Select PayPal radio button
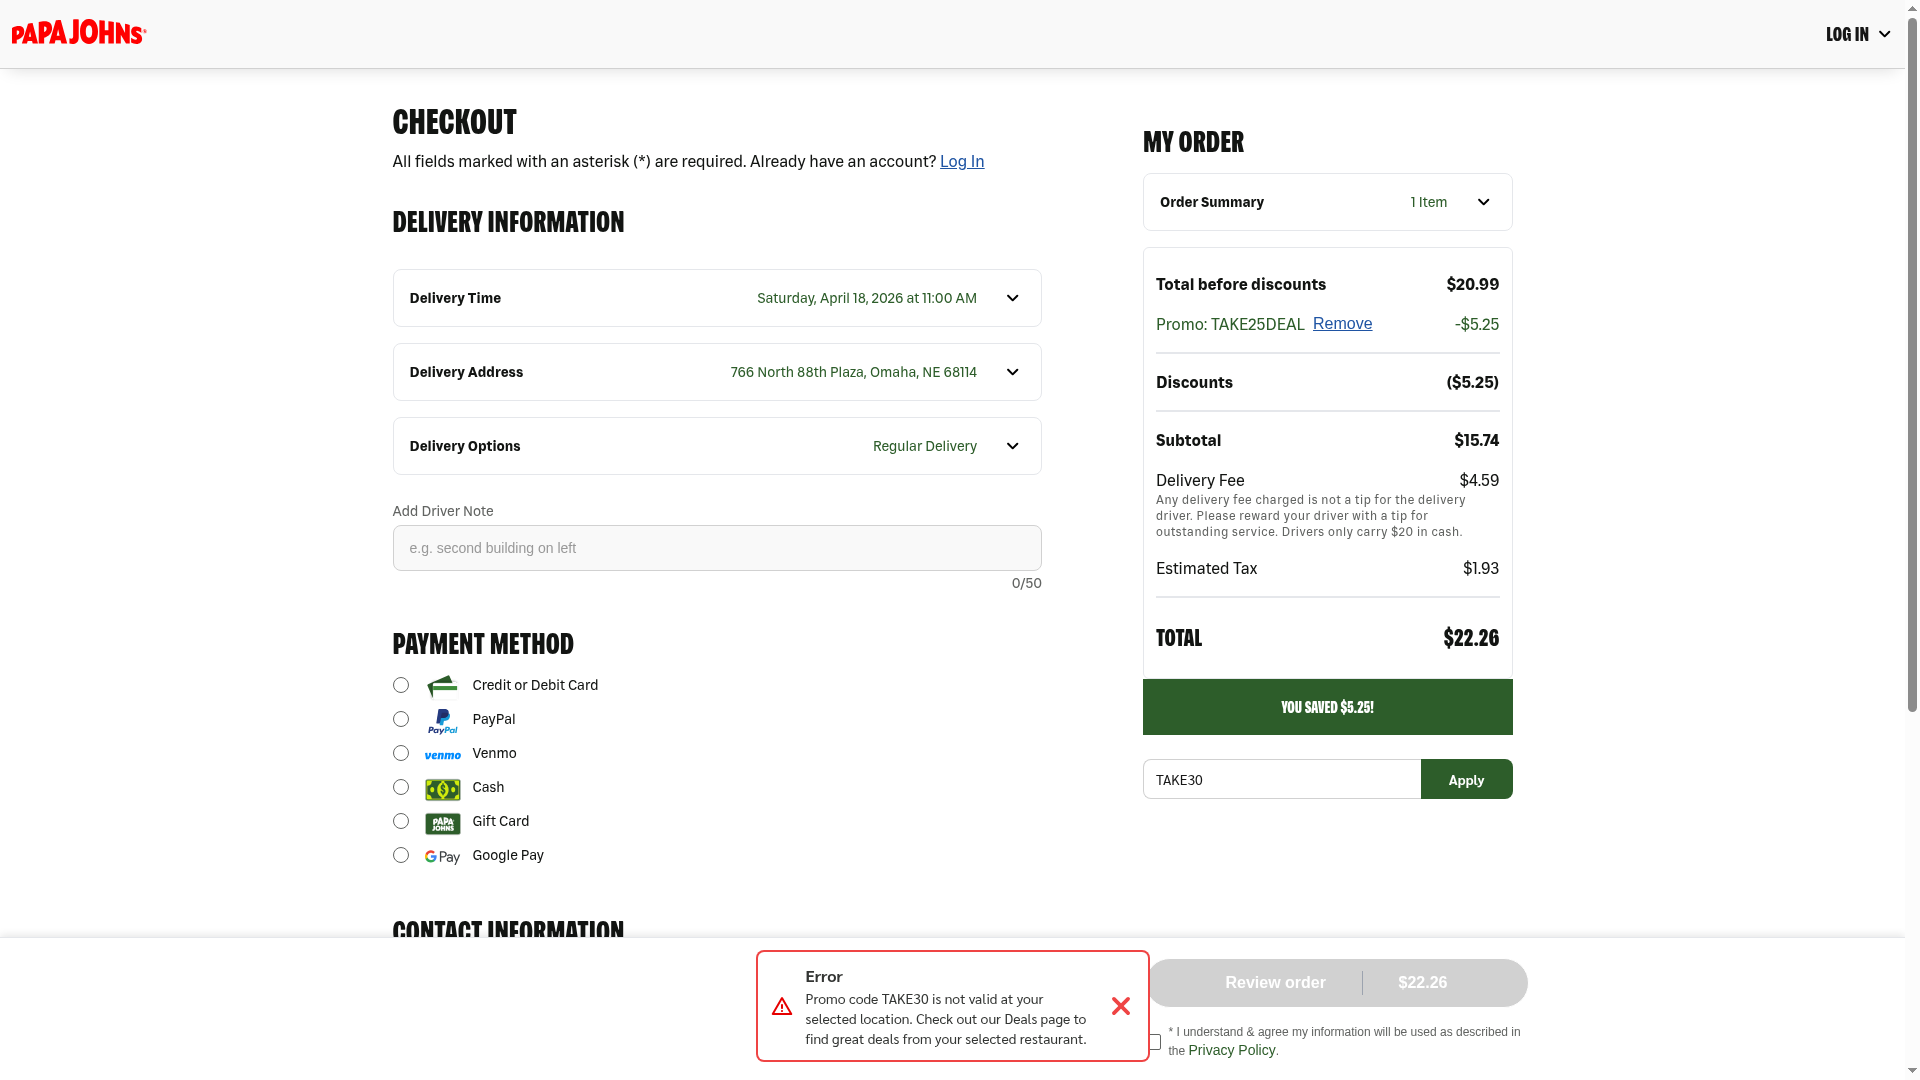1920x1080 pixels. [x=401, y=719]
